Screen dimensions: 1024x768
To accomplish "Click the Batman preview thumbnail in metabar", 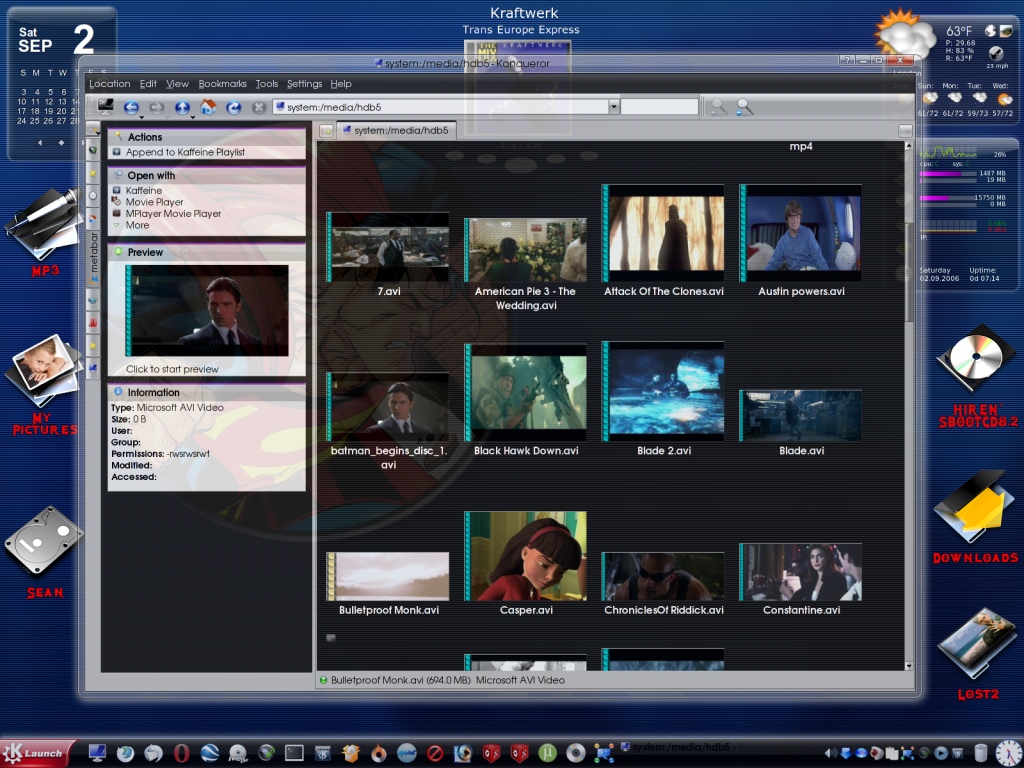I will click(x=206, y=310).
